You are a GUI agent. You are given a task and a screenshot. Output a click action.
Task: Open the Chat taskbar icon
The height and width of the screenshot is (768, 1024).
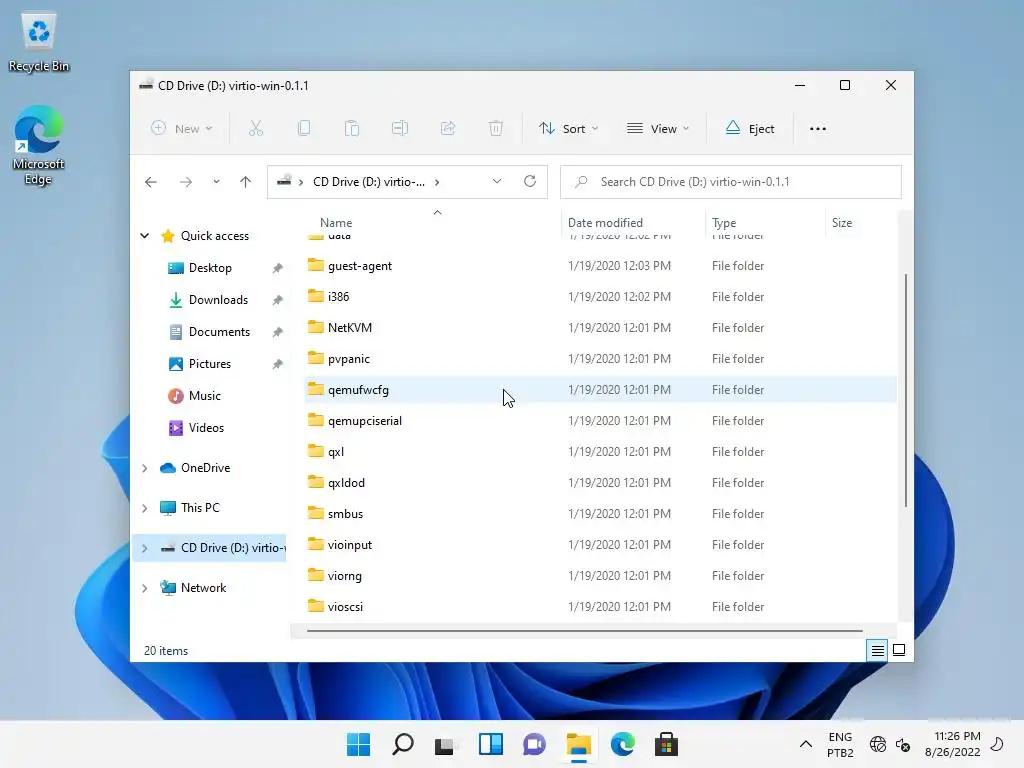click(x=534, y=744)
